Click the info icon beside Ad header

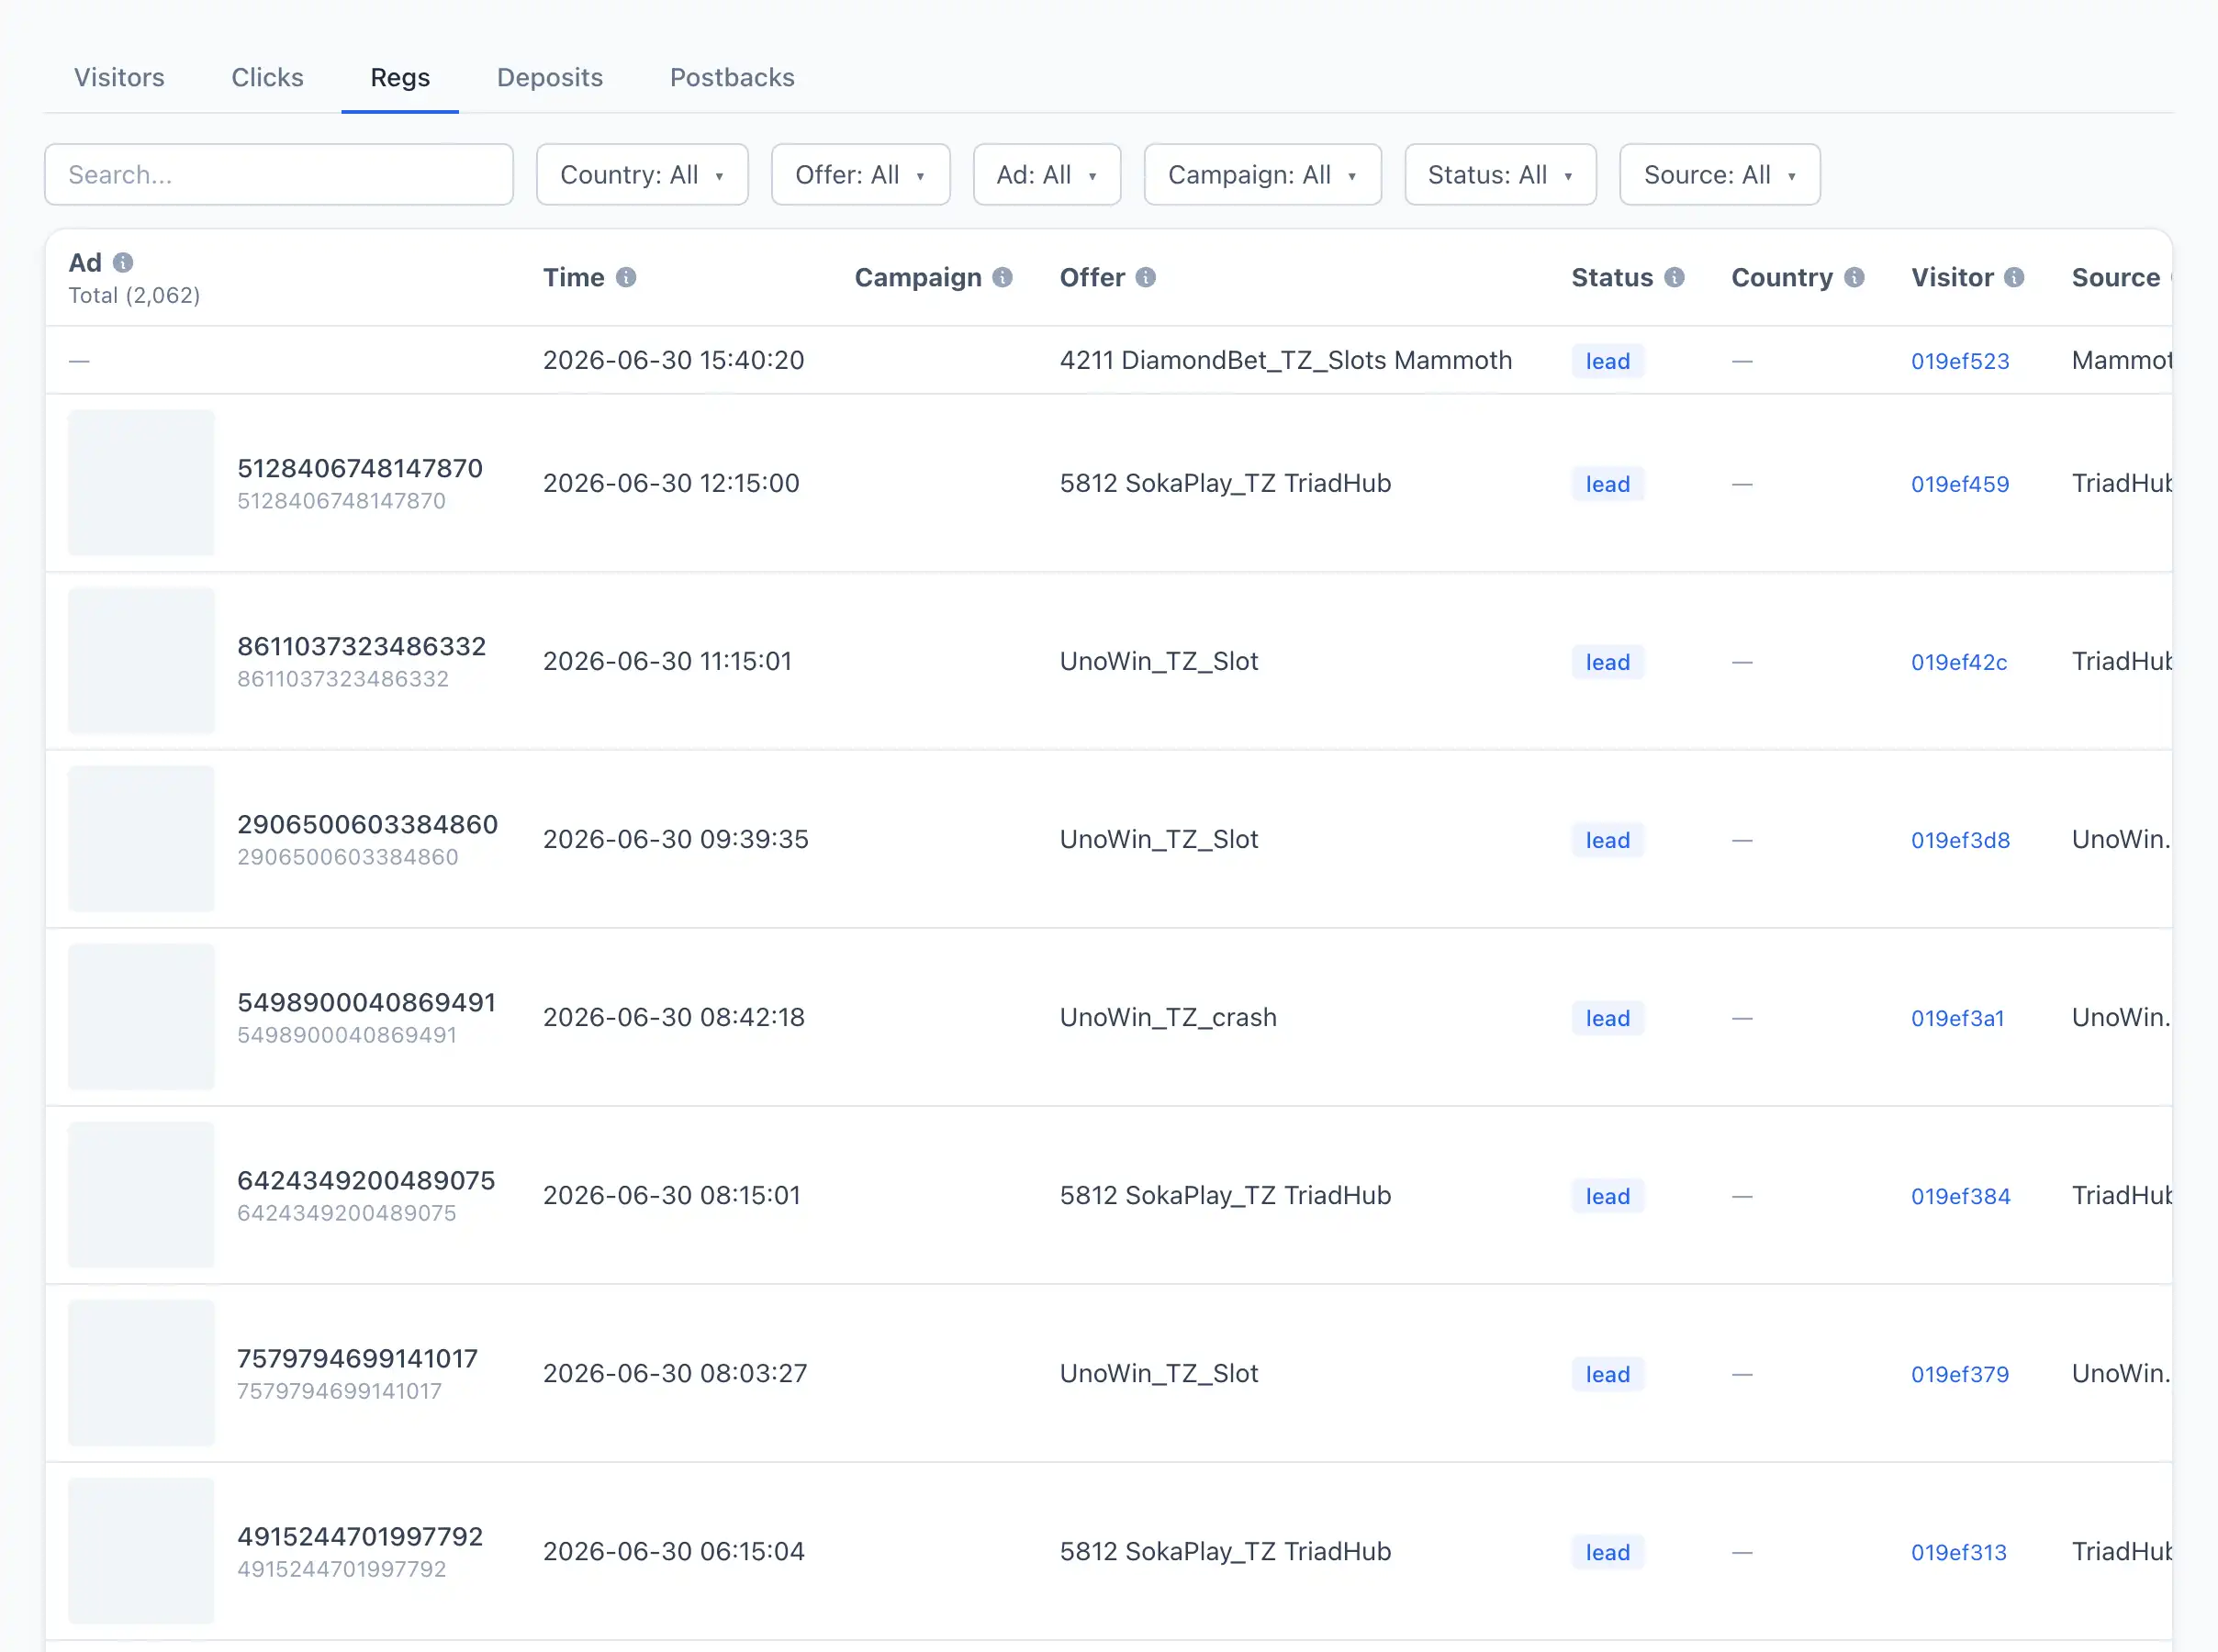pyautogui.click(x=123, y=262)
